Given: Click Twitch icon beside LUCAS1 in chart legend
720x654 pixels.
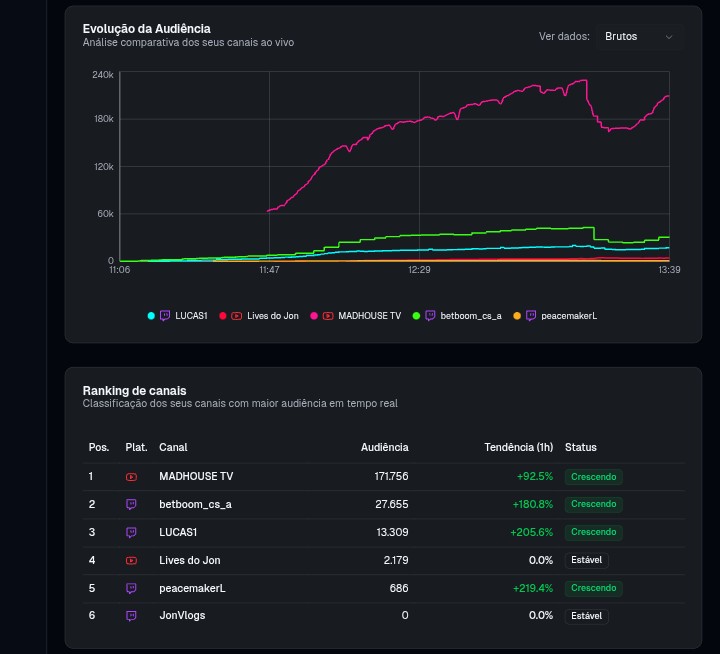Looking at the screenshot, I should click(x=165, y=316).
